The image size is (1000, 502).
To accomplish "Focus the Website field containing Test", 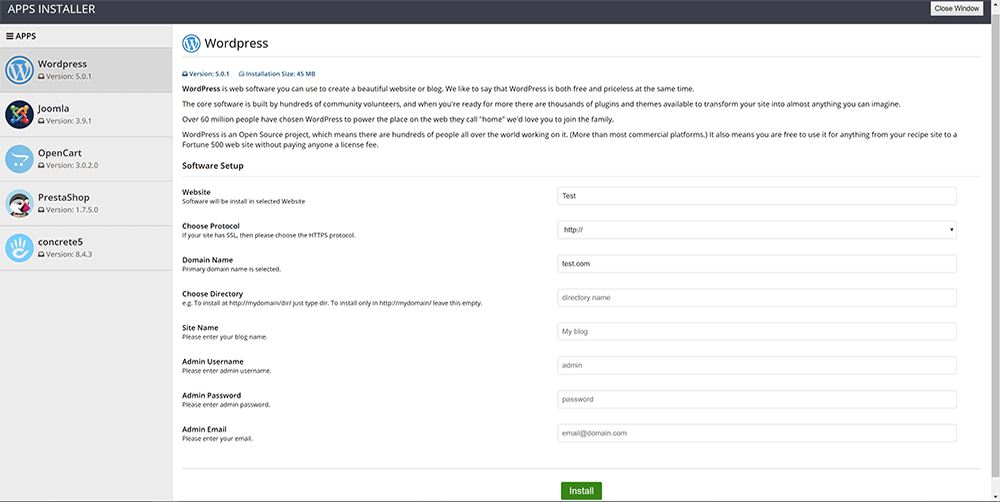I will (756, 196).
